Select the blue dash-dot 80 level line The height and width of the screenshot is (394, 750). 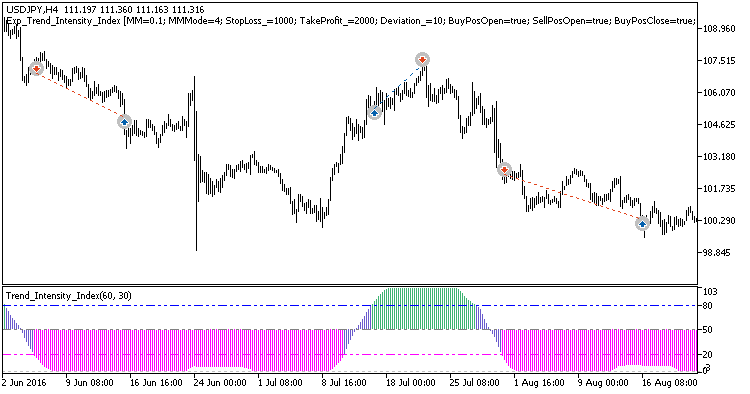[350, 306]
